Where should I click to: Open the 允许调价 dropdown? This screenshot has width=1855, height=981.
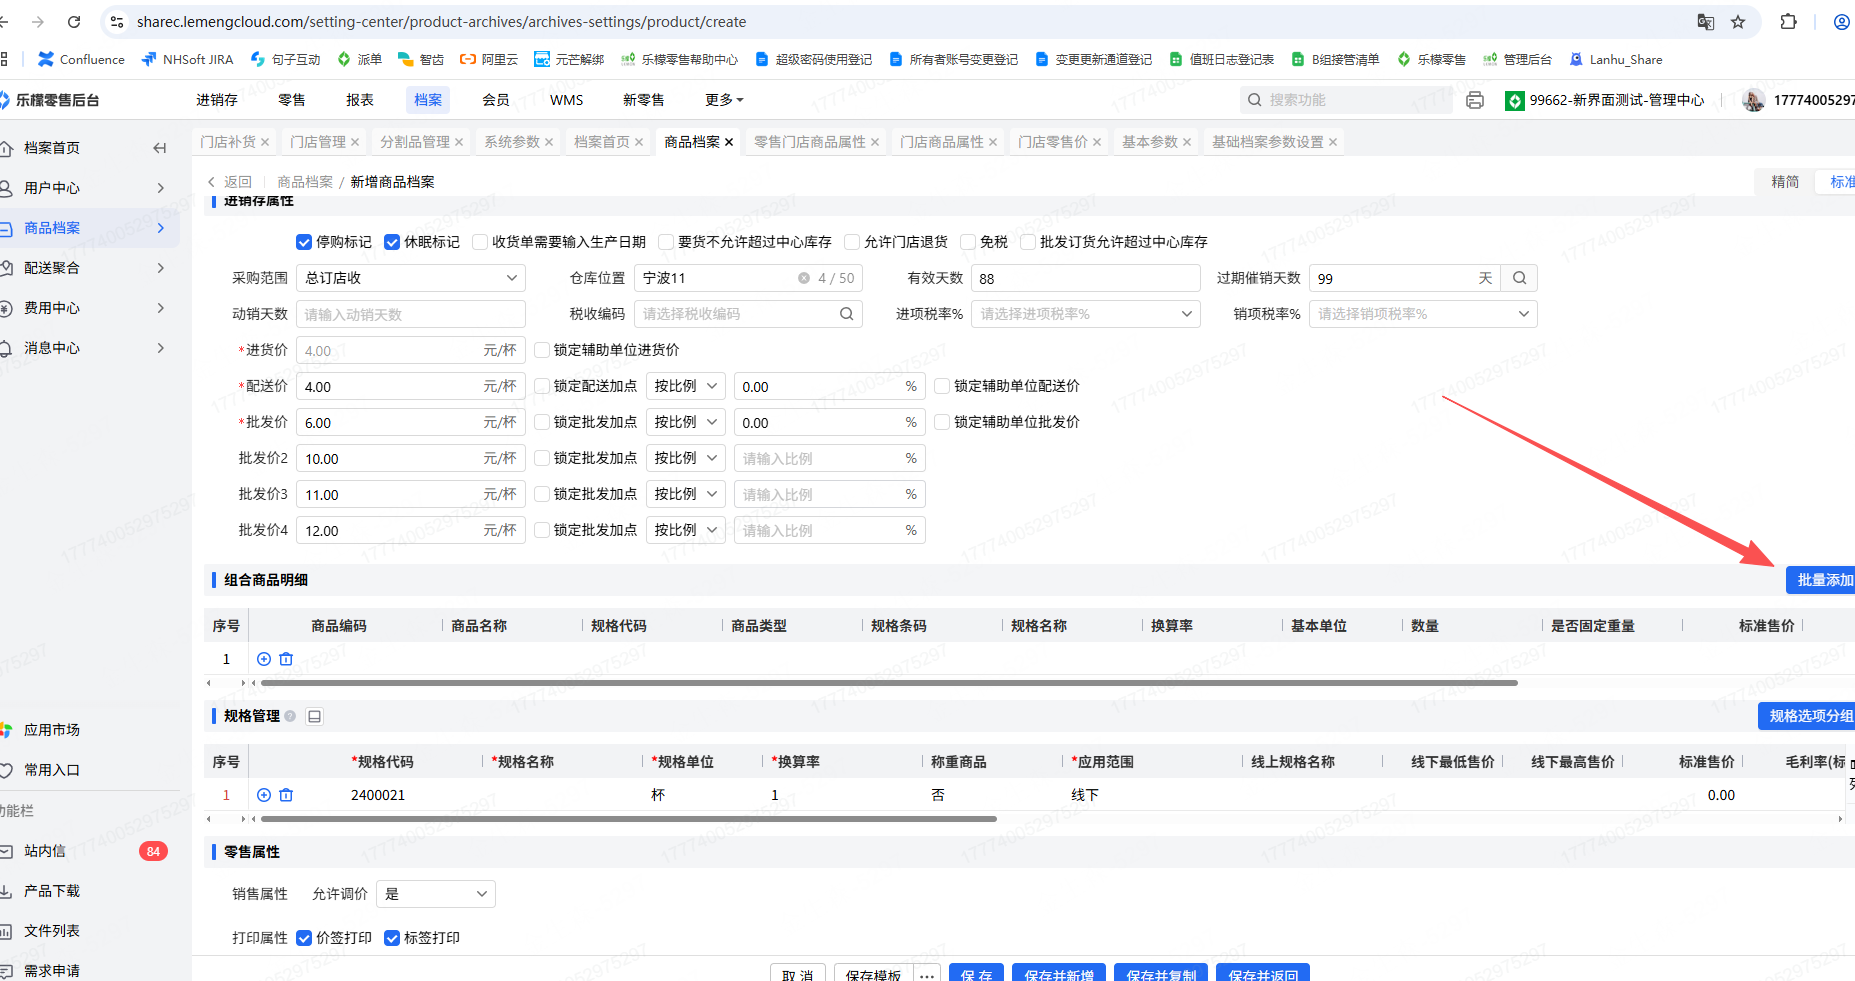click(435, 894)
